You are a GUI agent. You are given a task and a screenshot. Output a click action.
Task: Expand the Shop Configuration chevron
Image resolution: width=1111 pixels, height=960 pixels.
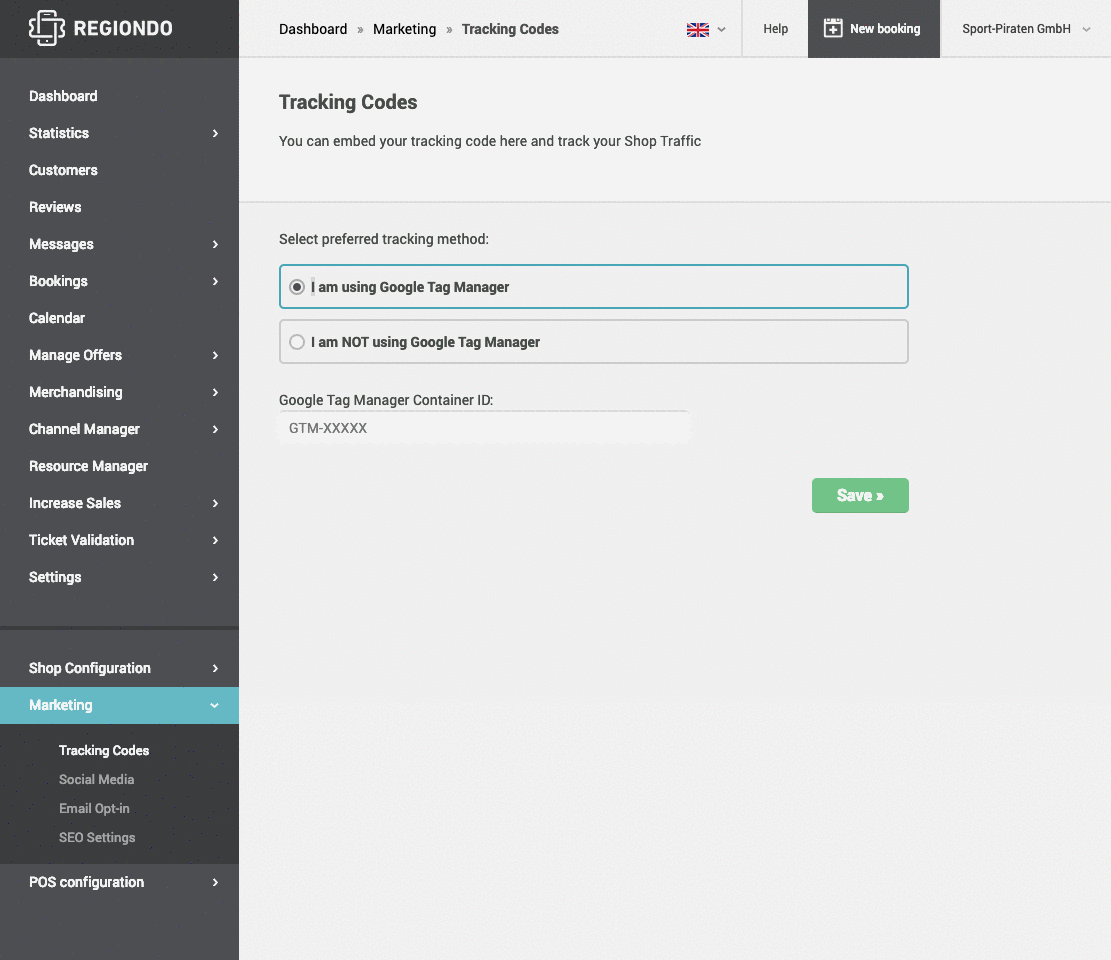(x=215, y=668)
